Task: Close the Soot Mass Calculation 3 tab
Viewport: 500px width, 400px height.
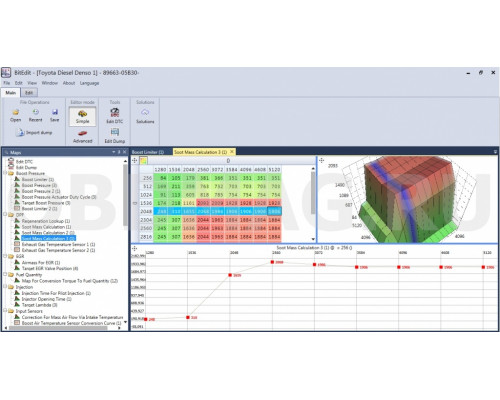Action: tap(232, 152)
